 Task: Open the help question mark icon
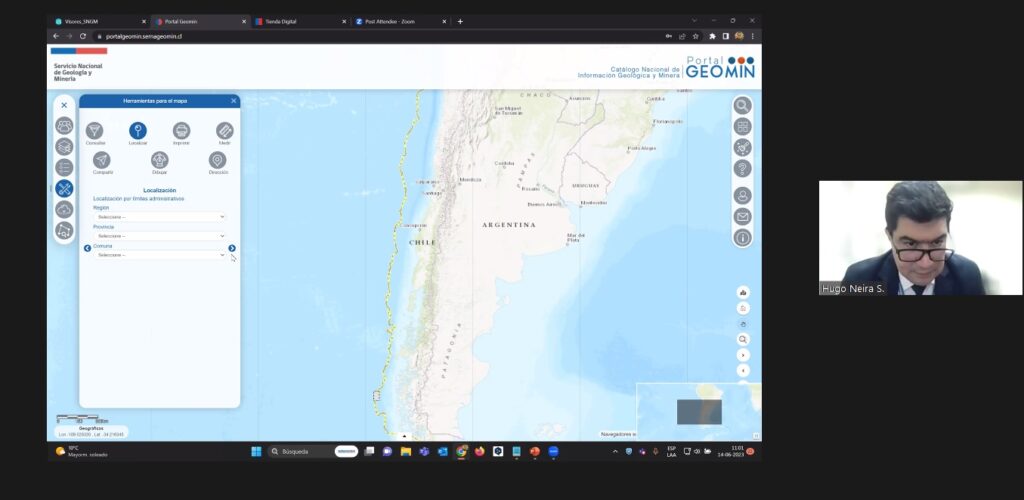point(742,168)
